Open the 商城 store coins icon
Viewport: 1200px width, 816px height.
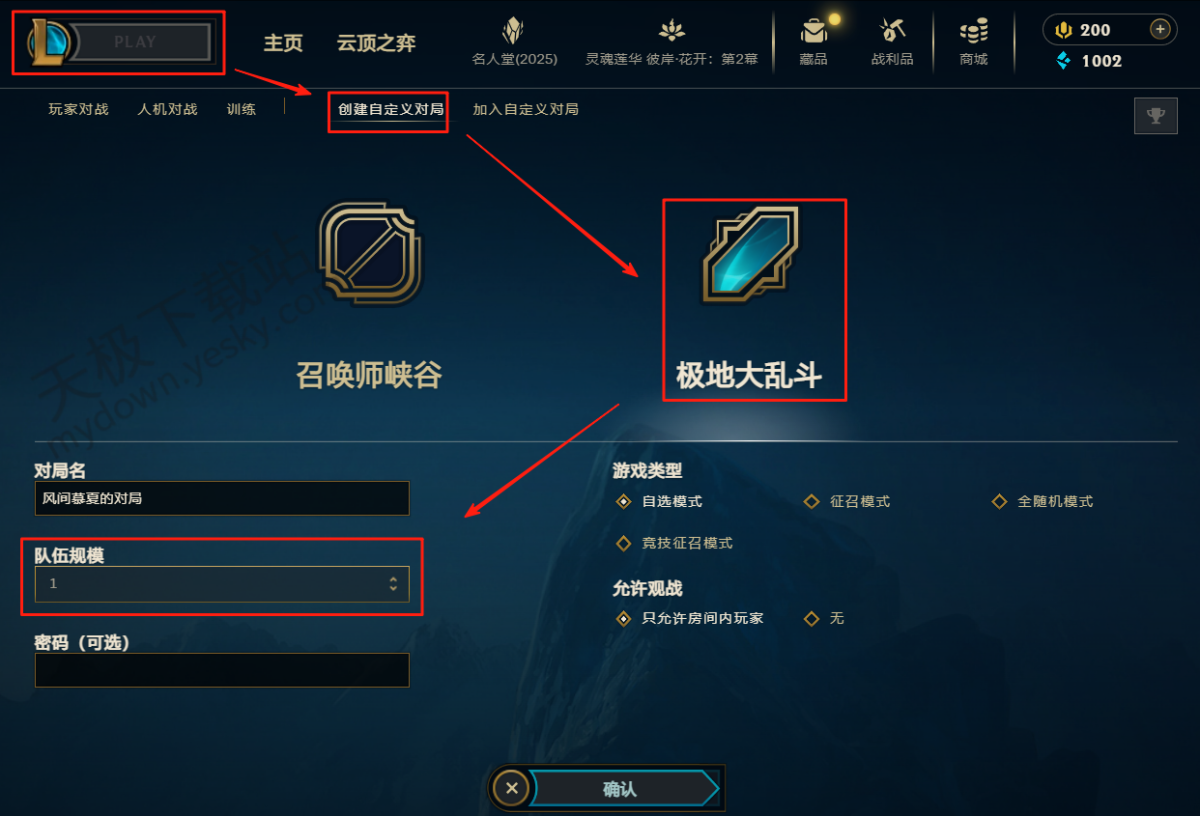coord(973,31)
